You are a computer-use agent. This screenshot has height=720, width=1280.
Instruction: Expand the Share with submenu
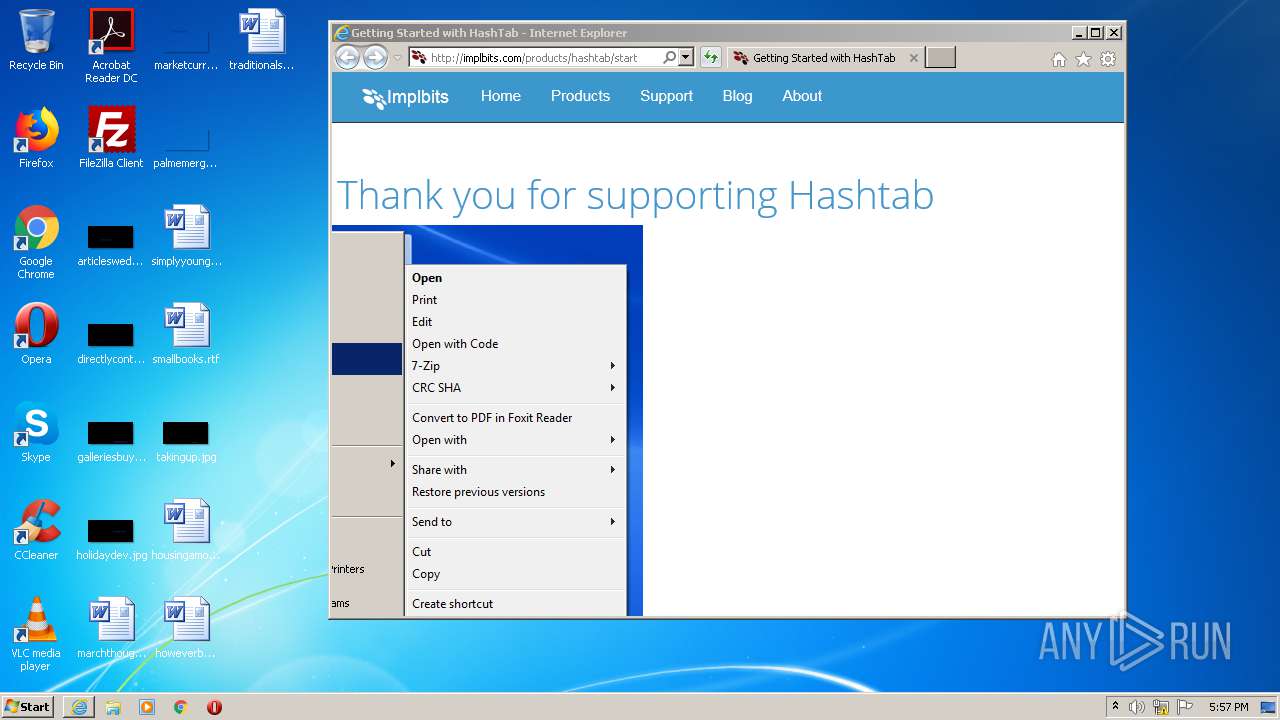point(515,470)
